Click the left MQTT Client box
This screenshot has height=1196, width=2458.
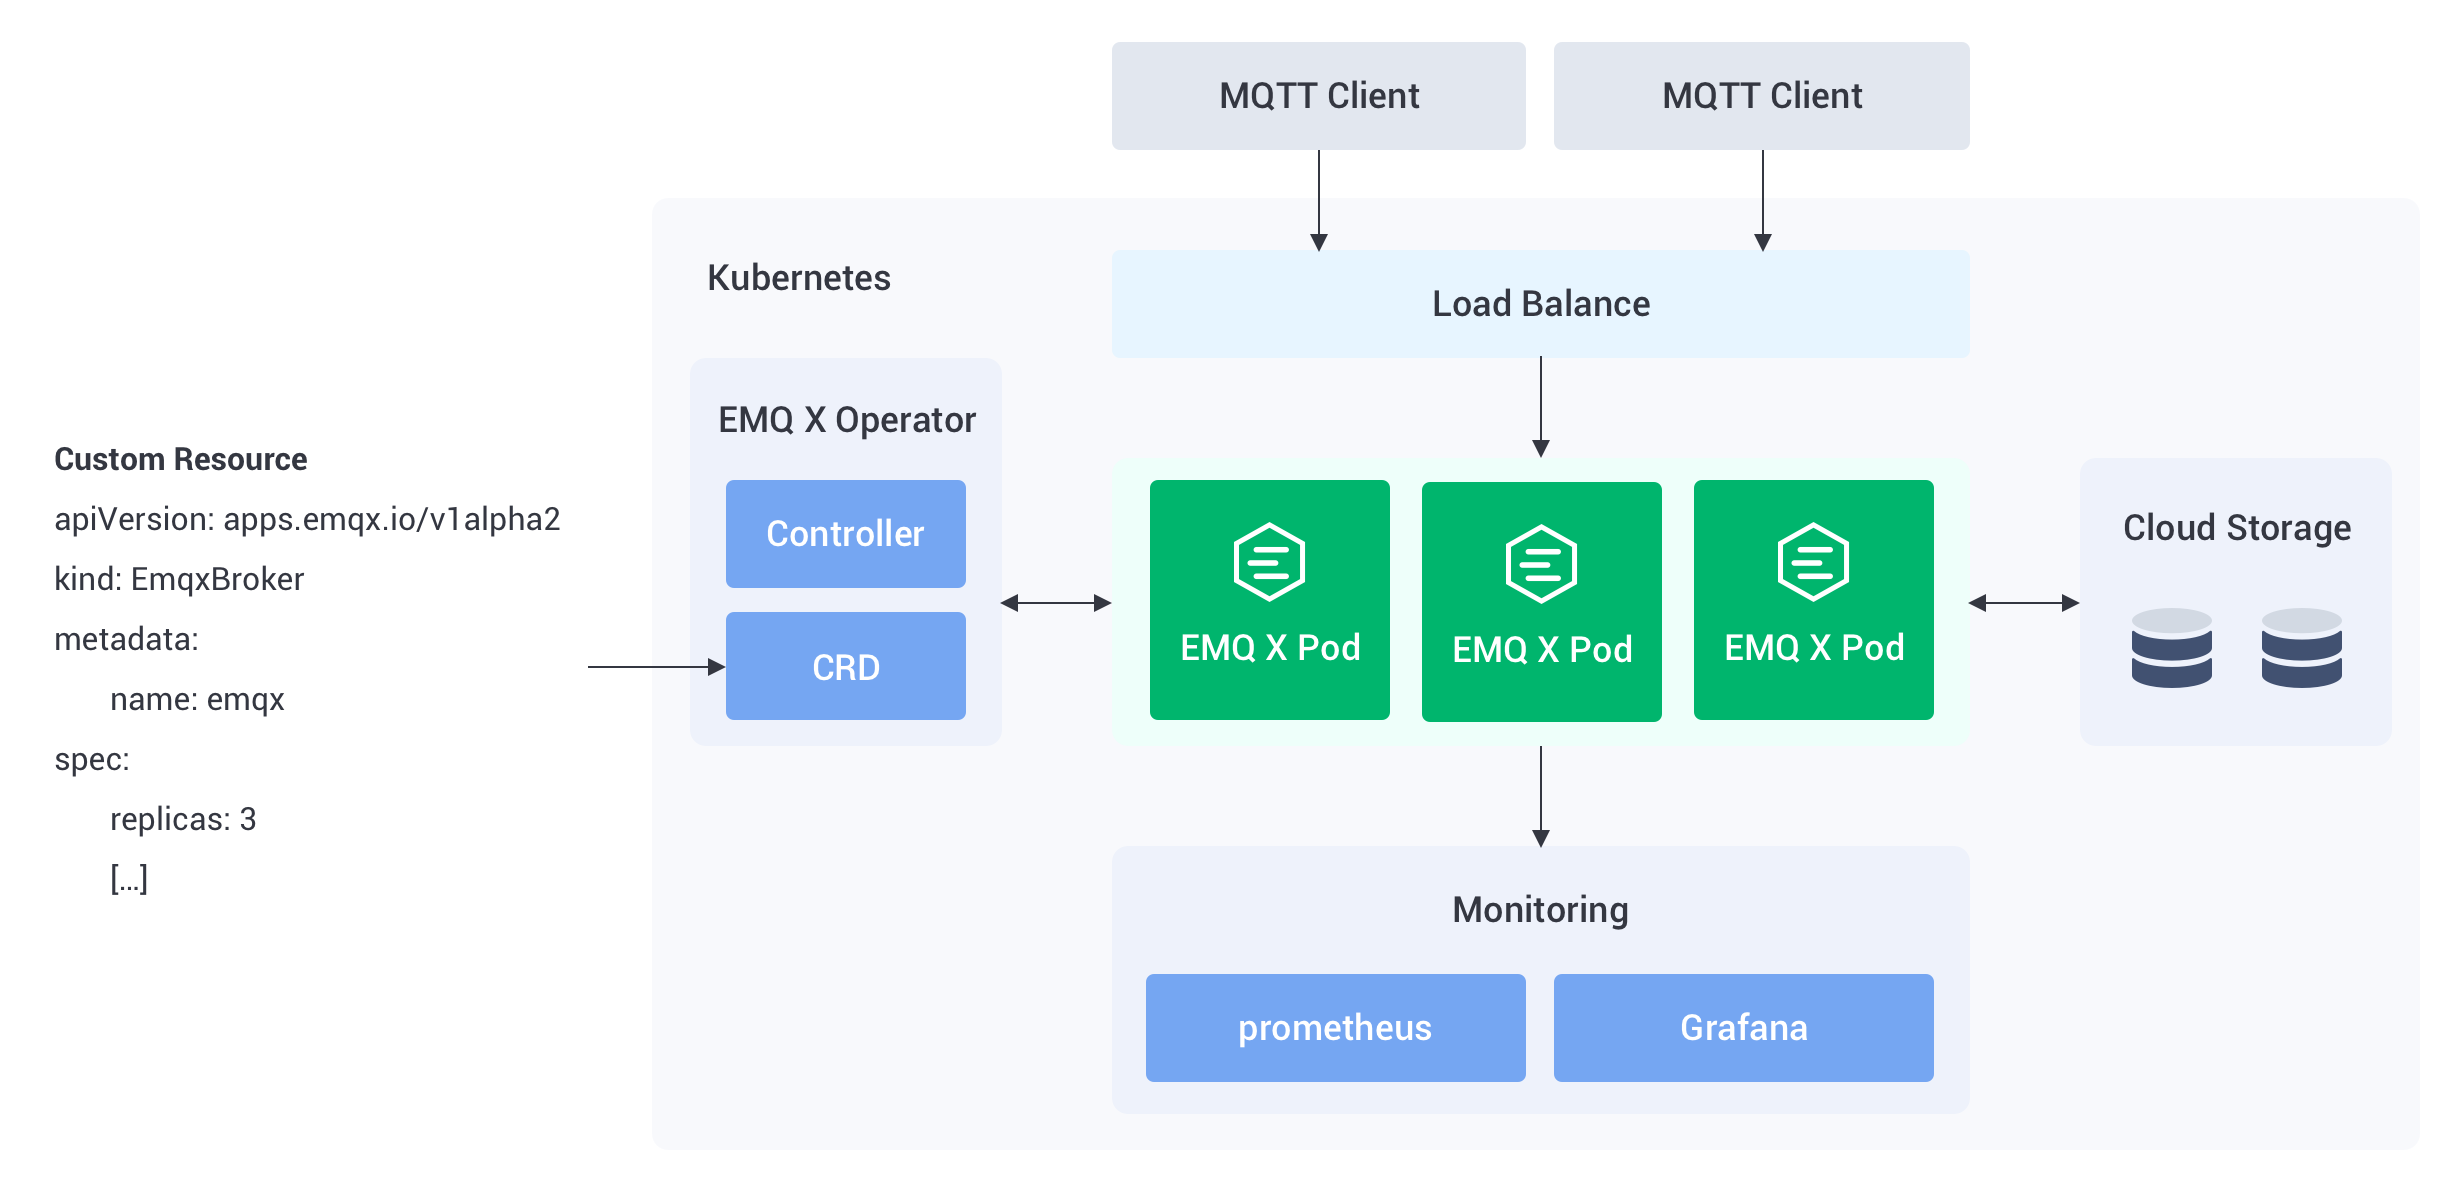click(x=1318, y=96)
